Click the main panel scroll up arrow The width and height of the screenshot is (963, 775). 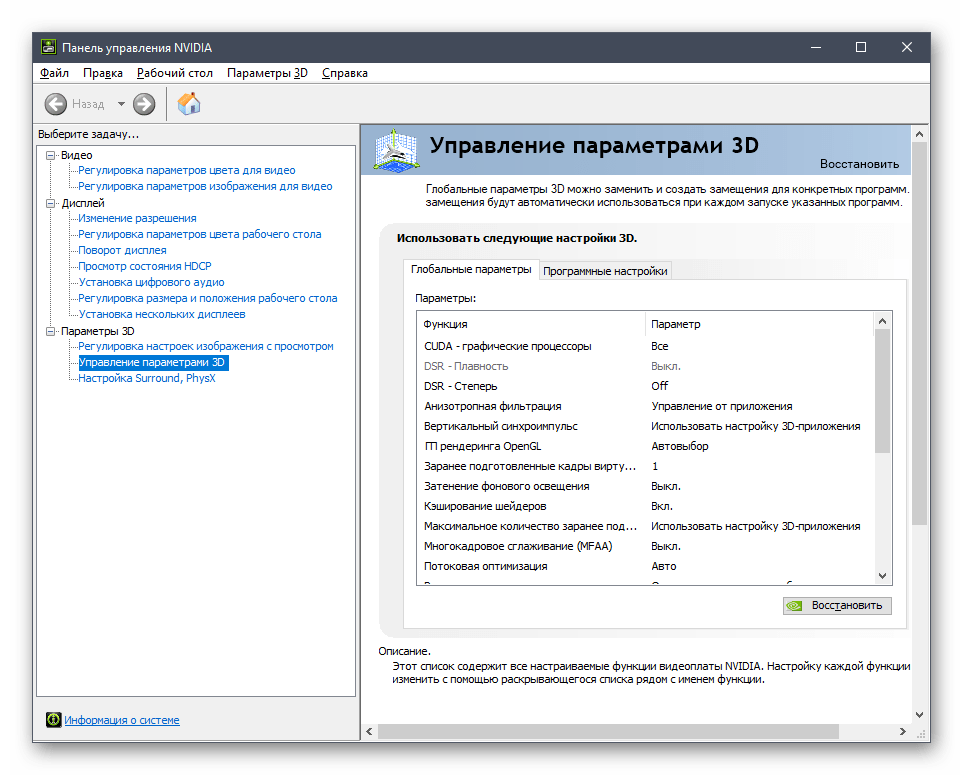point(919,134)
